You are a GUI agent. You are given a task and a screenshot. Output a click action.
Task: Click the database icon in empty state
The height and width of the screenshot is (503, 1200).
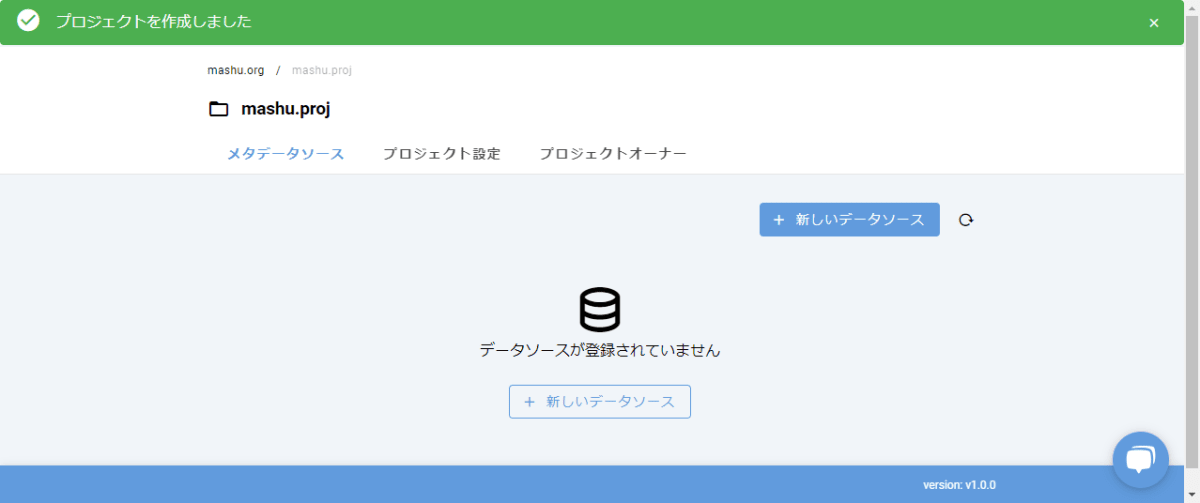tap(600, 310)
